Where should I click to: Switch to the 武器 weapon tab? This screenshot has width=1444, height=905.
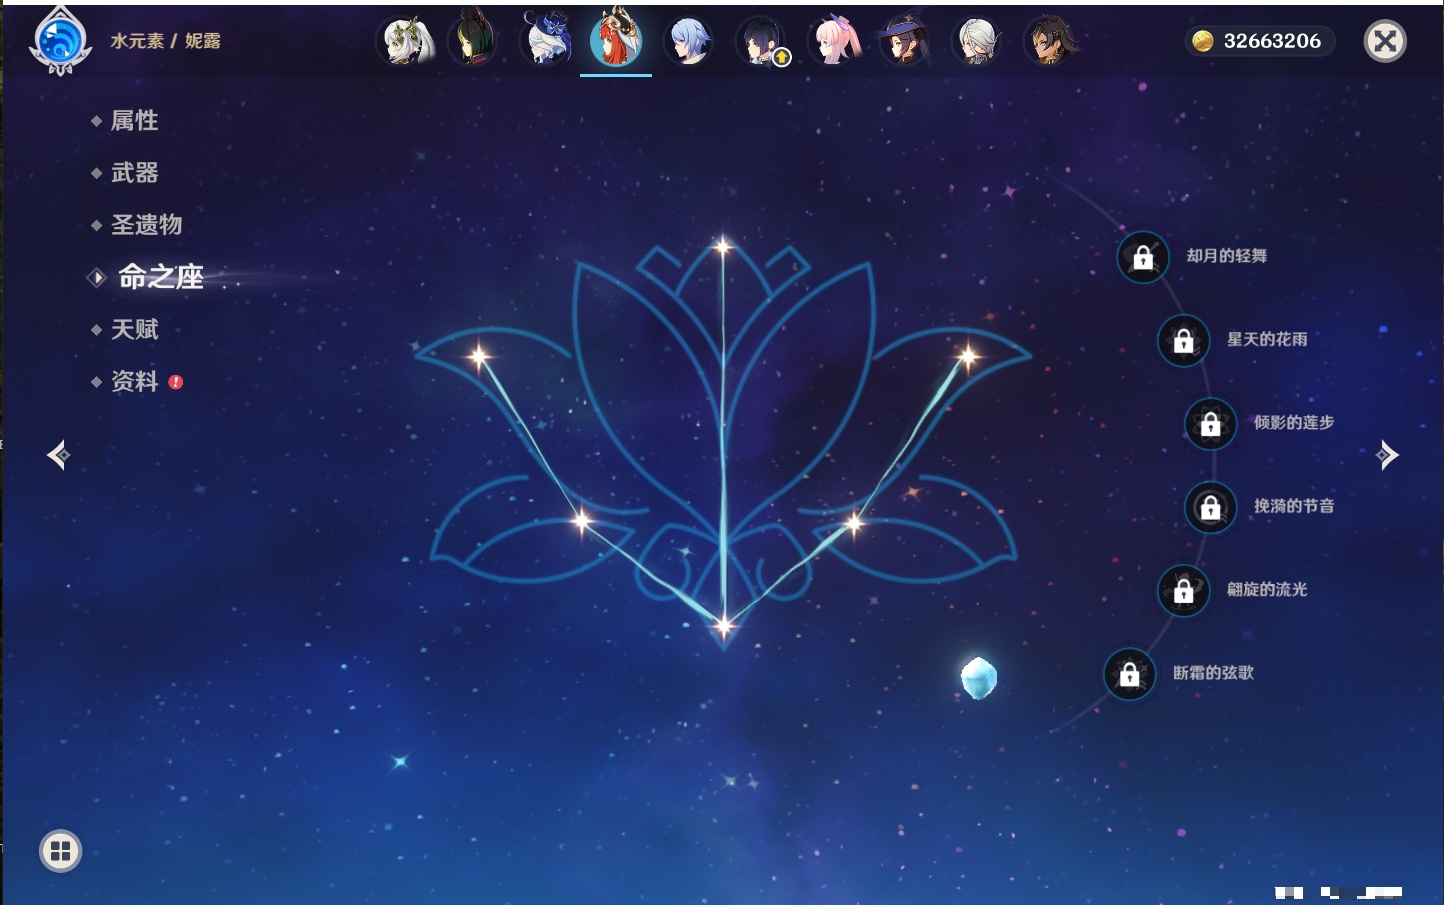click(x=134, y=173)
